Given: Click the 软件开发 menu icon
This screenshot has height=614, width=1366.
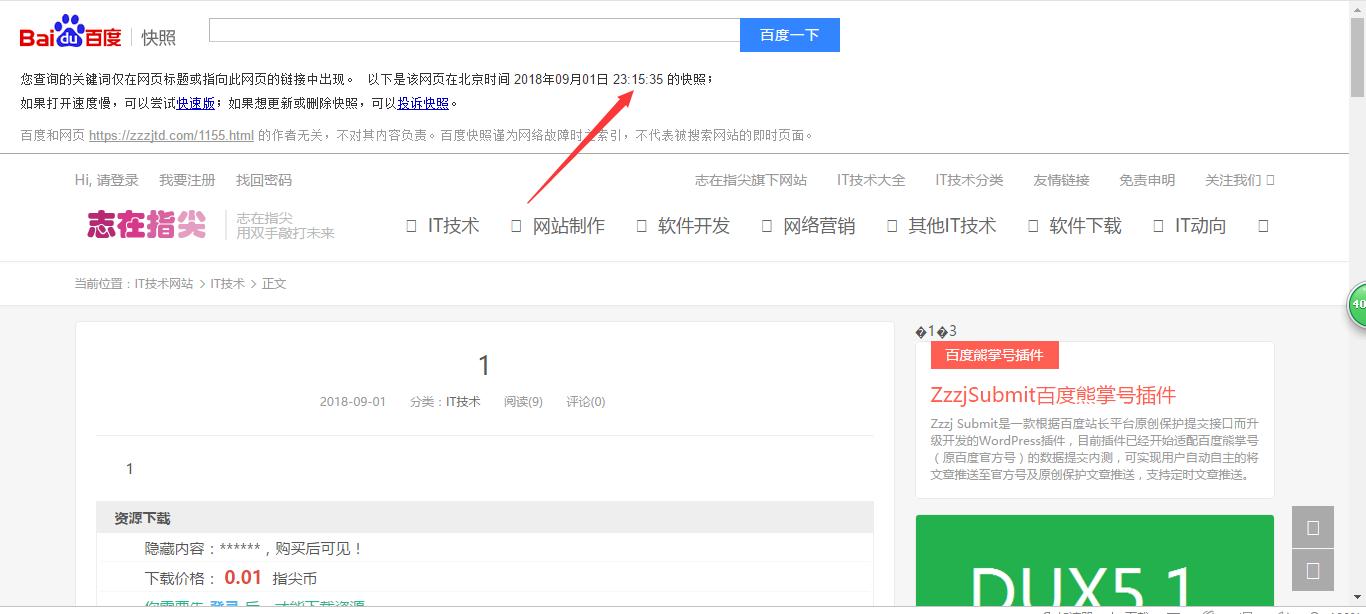Looking at the screenshot, I should [x=641, y=226].
